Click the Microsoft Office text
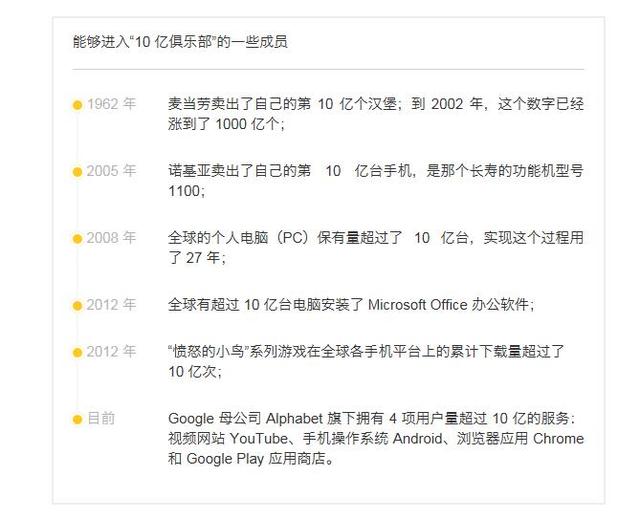 click(x=419, y=305)
